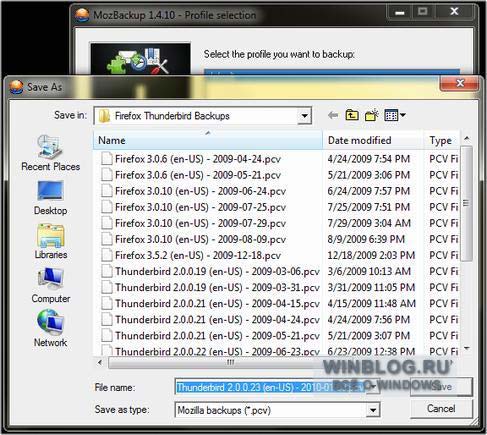Open the File name history dropdown arrow
Screen dimensions: 487x435
coord(373,387)
